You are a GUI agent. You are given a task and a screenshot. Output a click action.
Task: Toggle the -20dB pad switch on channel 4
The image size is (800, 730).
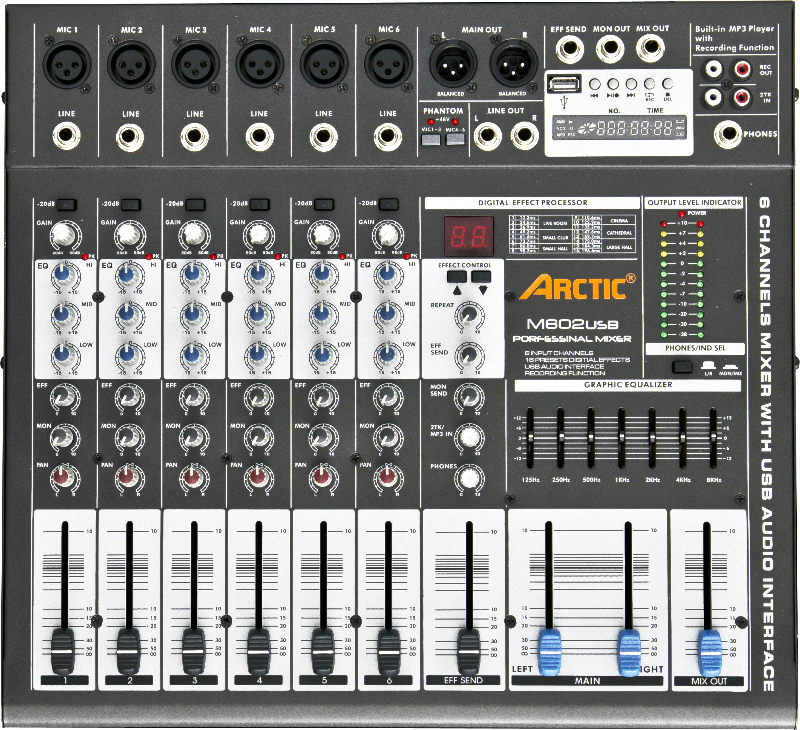tap(260, 205)
